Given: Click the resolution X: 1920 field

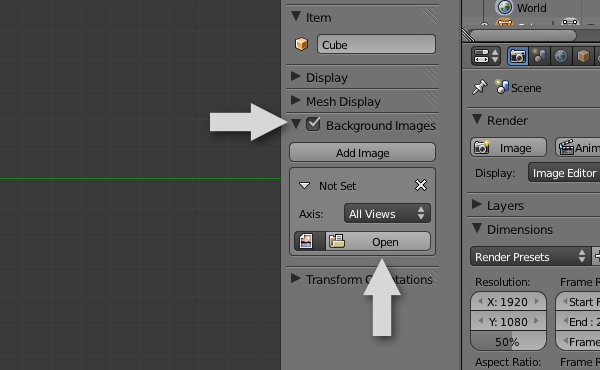Looking at the screenshot, I should 508,302.
